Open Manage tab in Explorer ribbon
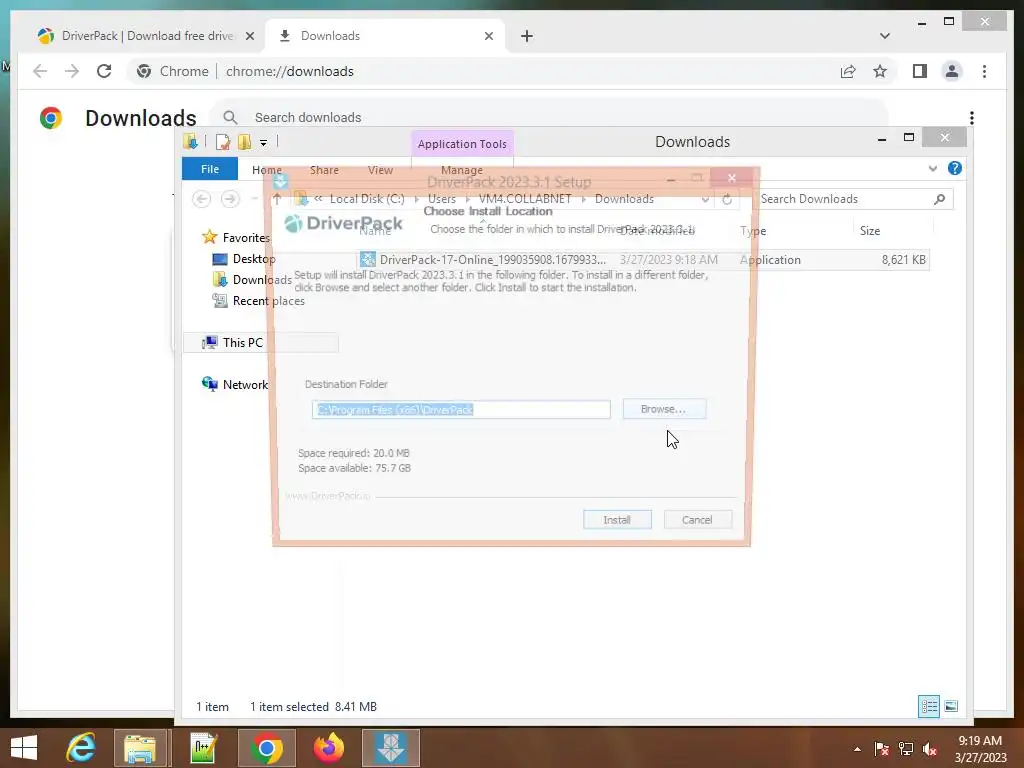 pyautogui.click(x=462, y=170)
